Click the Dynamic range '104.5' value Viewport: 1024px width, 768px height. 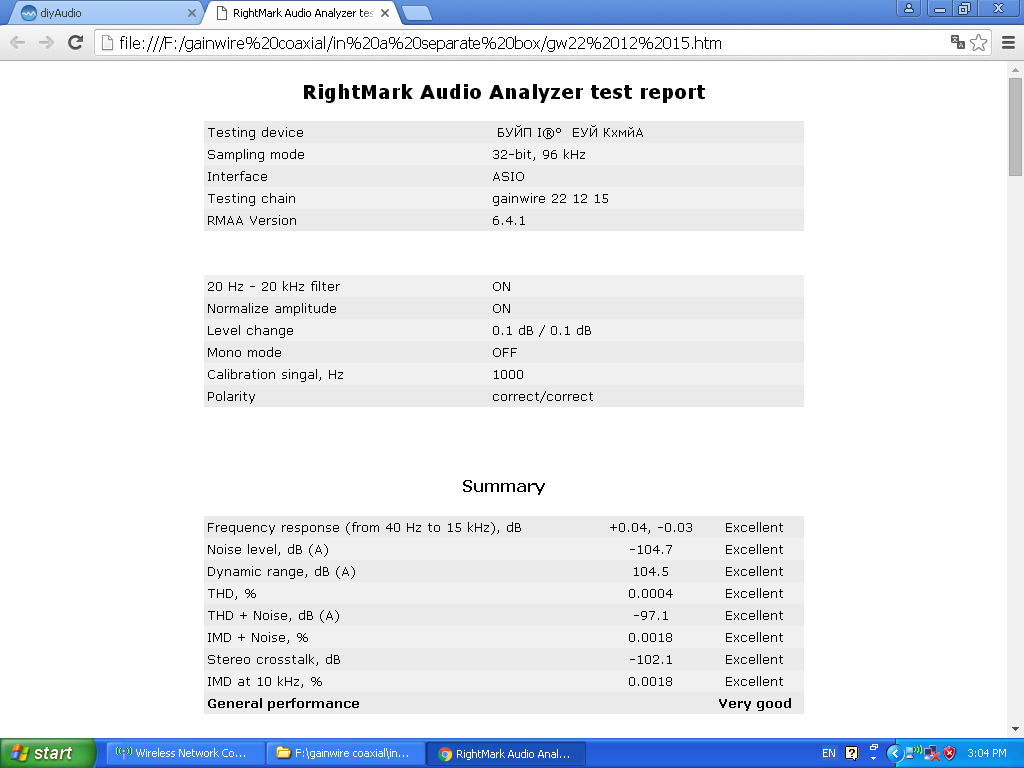pyautogui.click(x=650, y=571)
